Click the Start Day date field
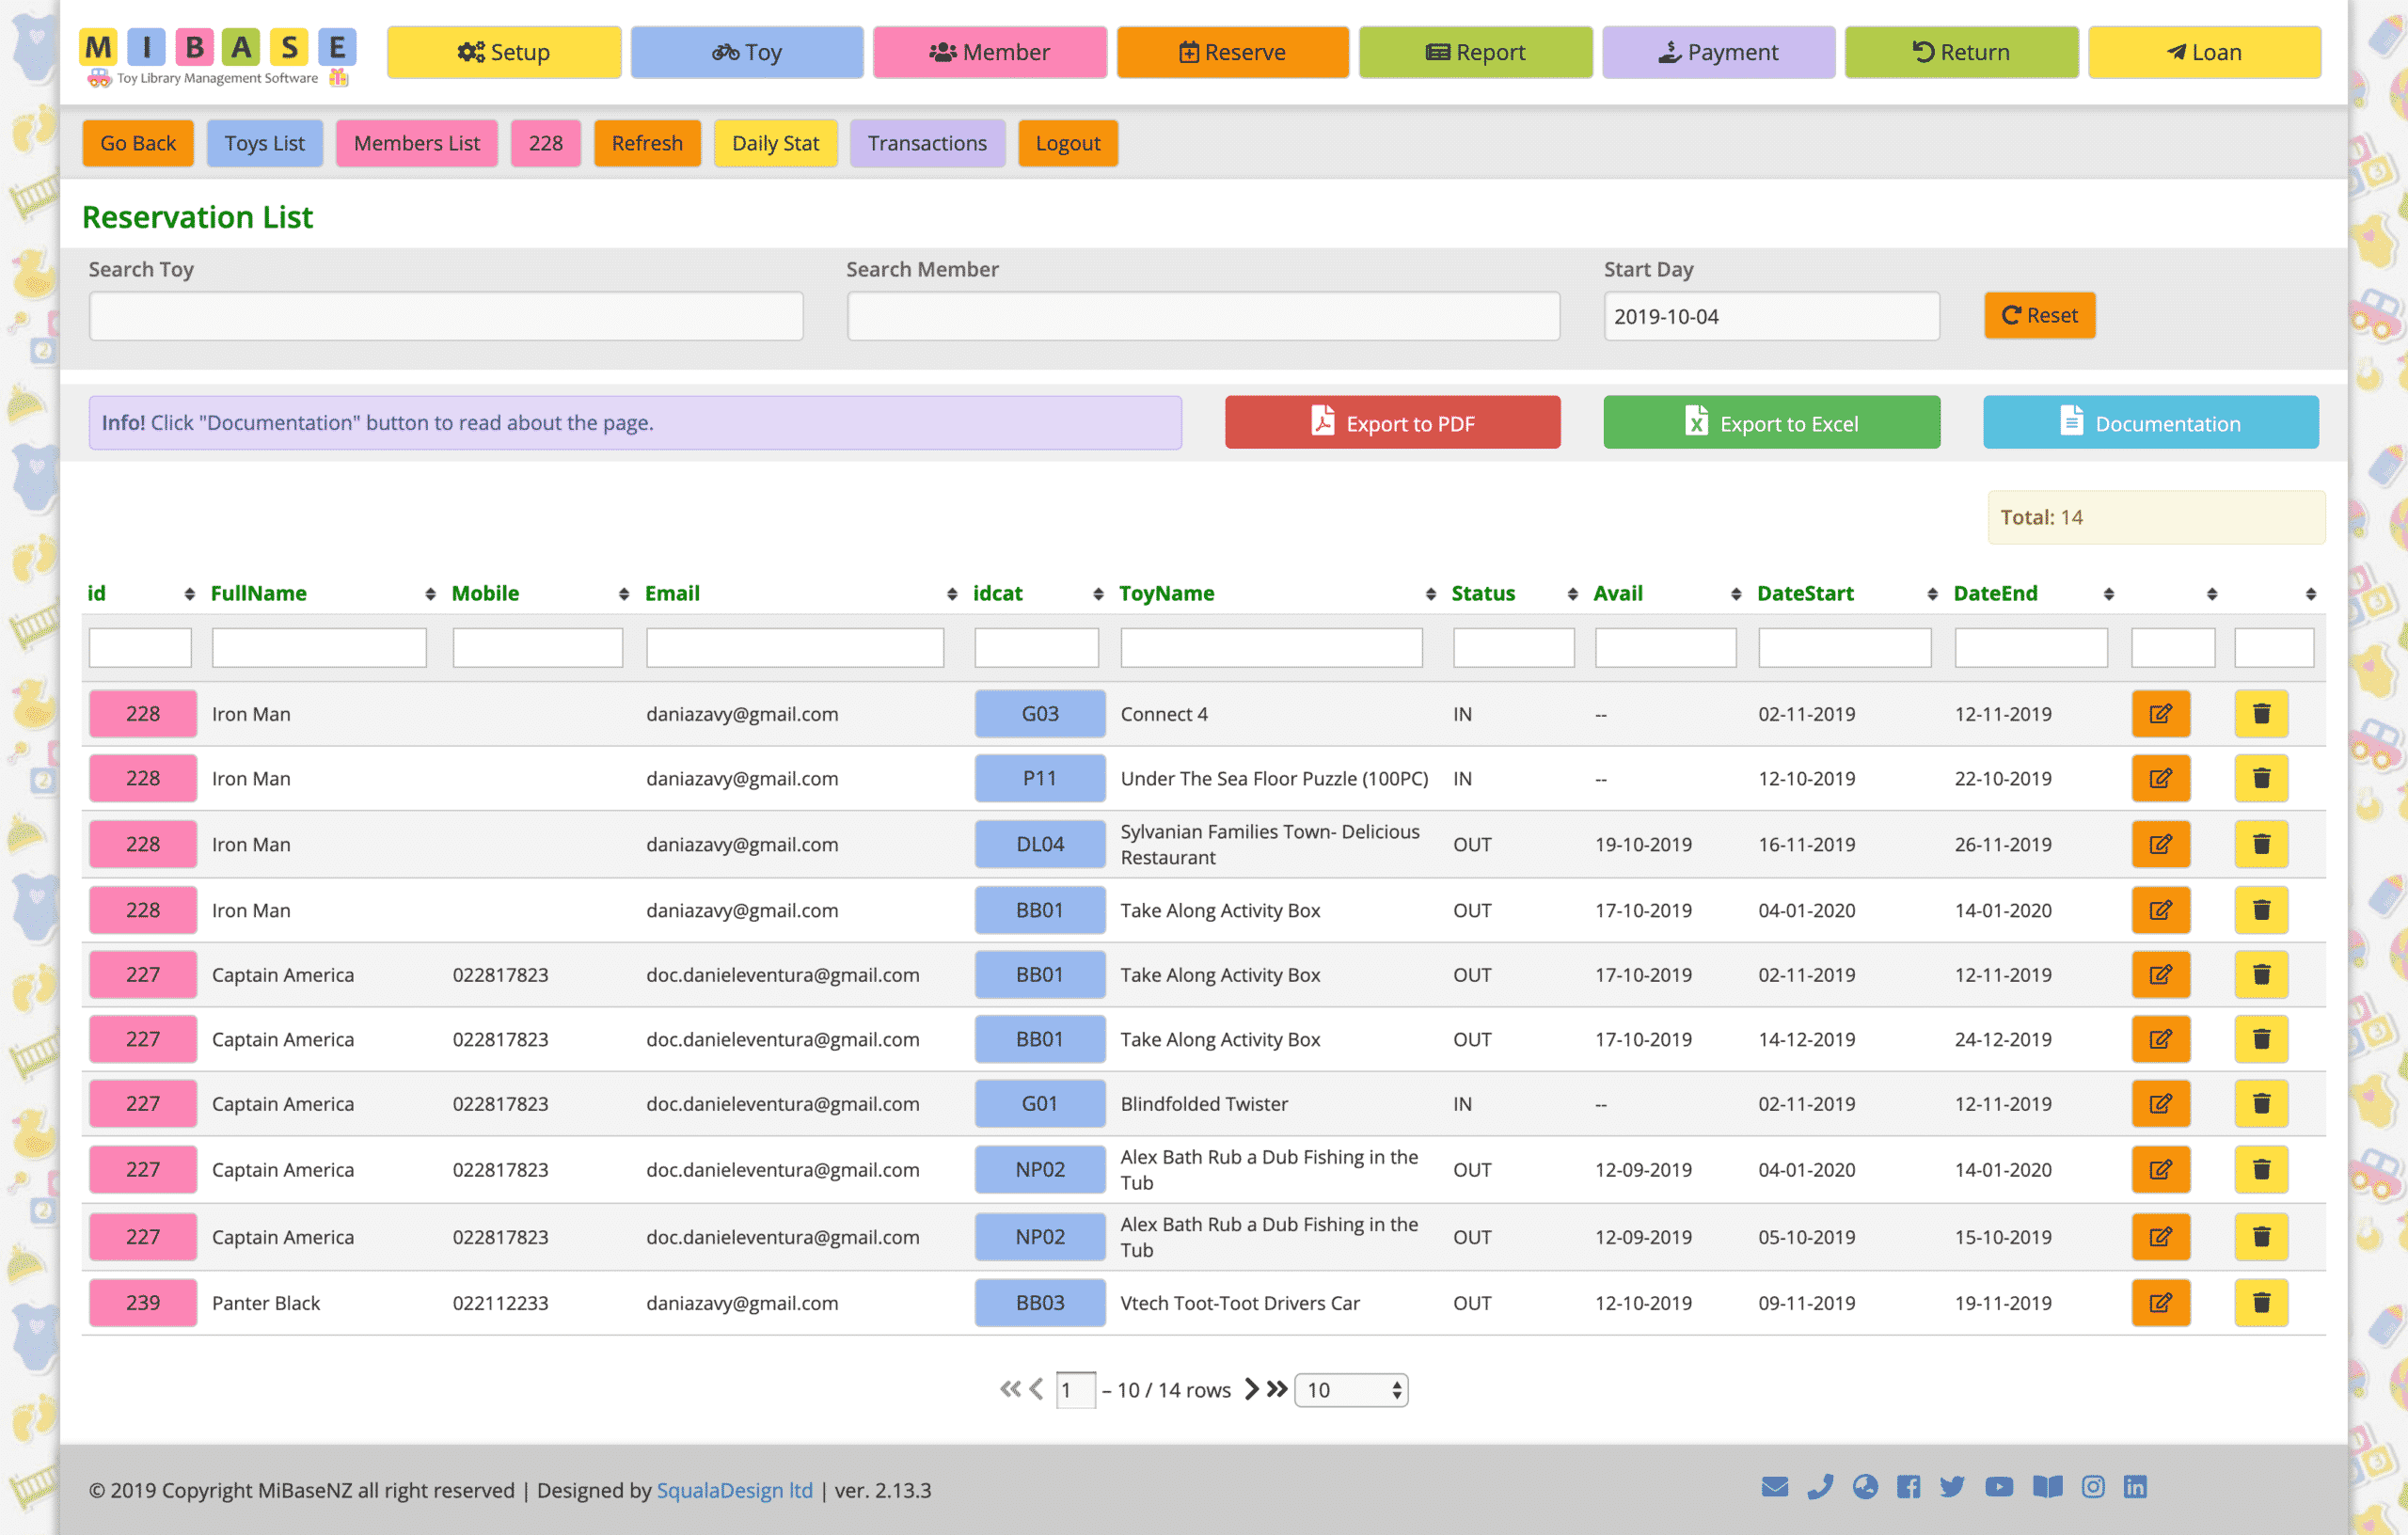 (1772, 316)
